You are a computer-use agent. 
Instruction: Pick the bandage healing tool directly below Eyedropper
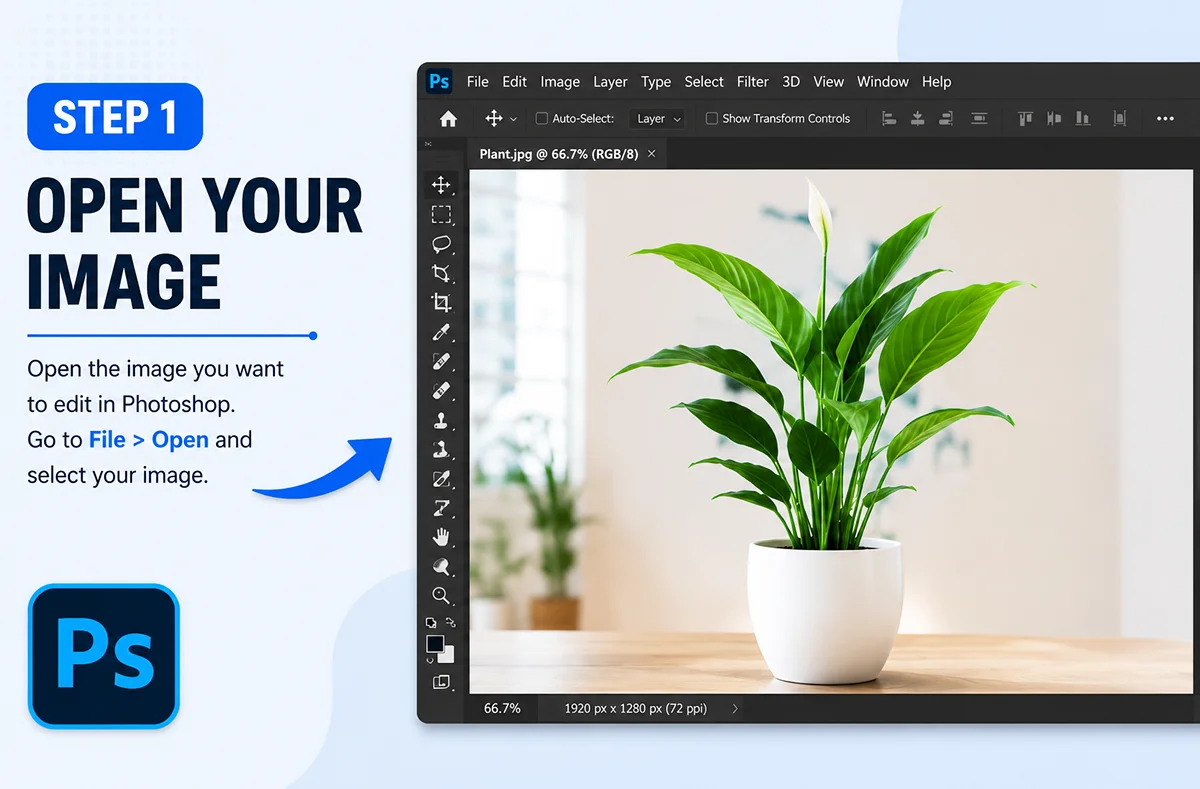tap(440, 361)
